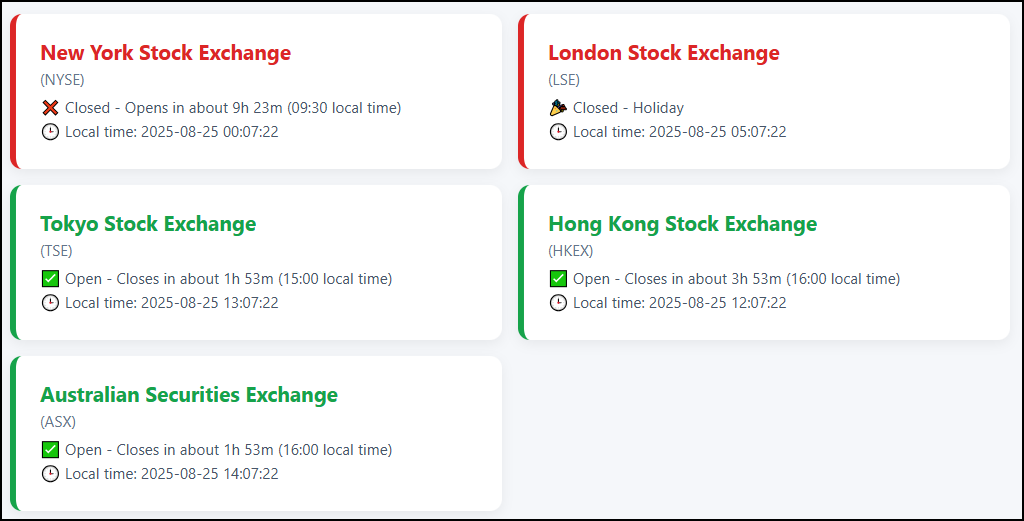Image resolution: width=1024 pixels, height=521 pixels.
Task: Click the clock icon in the Tokyo card
Action: [x=50, y=303]
